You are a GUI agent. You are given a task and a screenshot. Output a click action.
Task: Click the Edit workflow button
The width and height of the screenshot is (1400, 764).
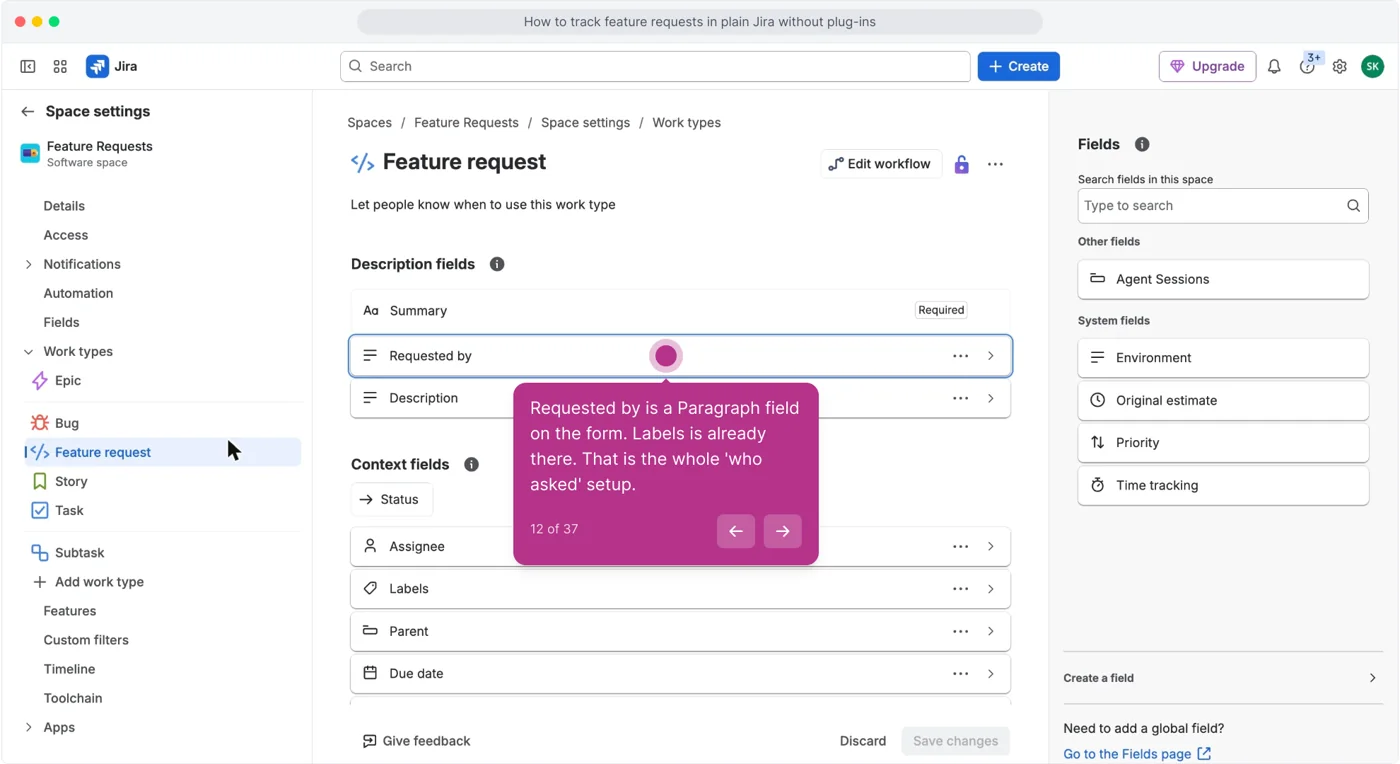click(880, 164)
